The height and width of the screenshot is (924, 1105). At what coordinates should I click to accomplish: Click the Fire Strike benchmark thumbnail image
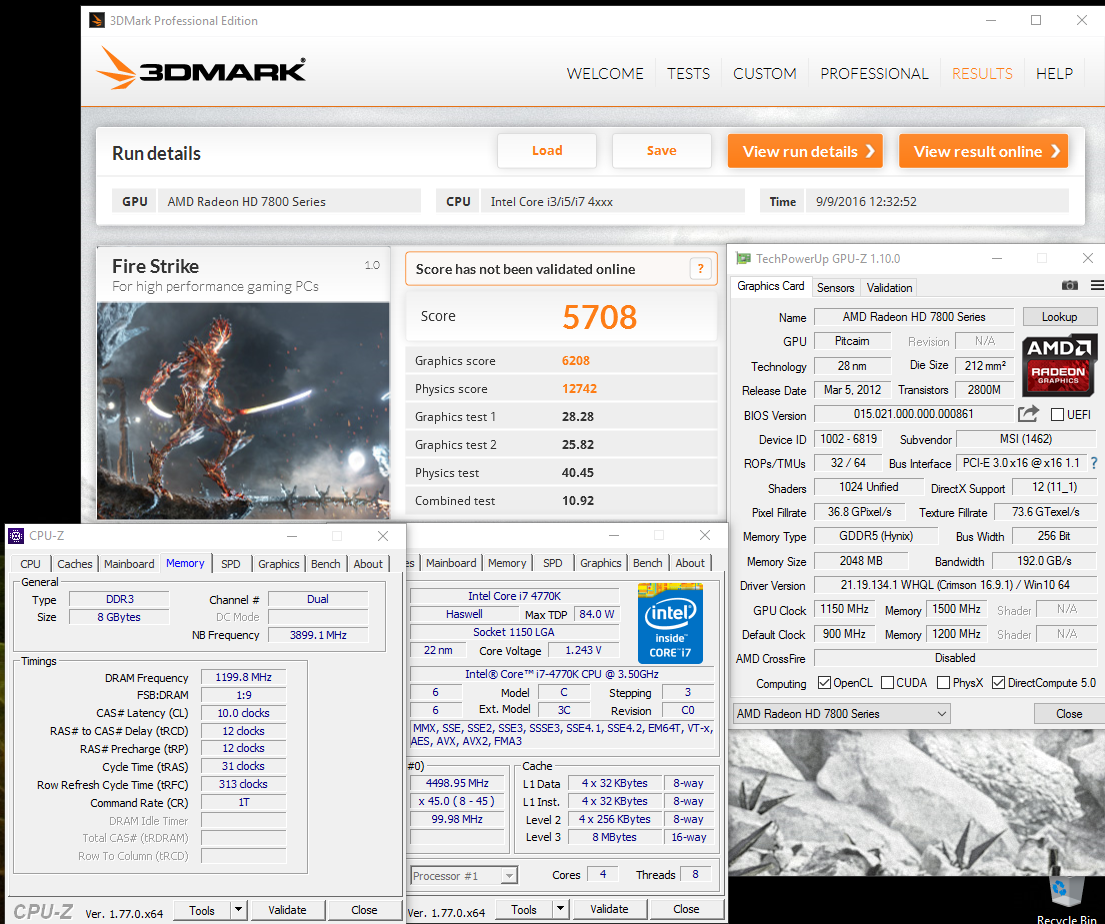coord(242,410)
